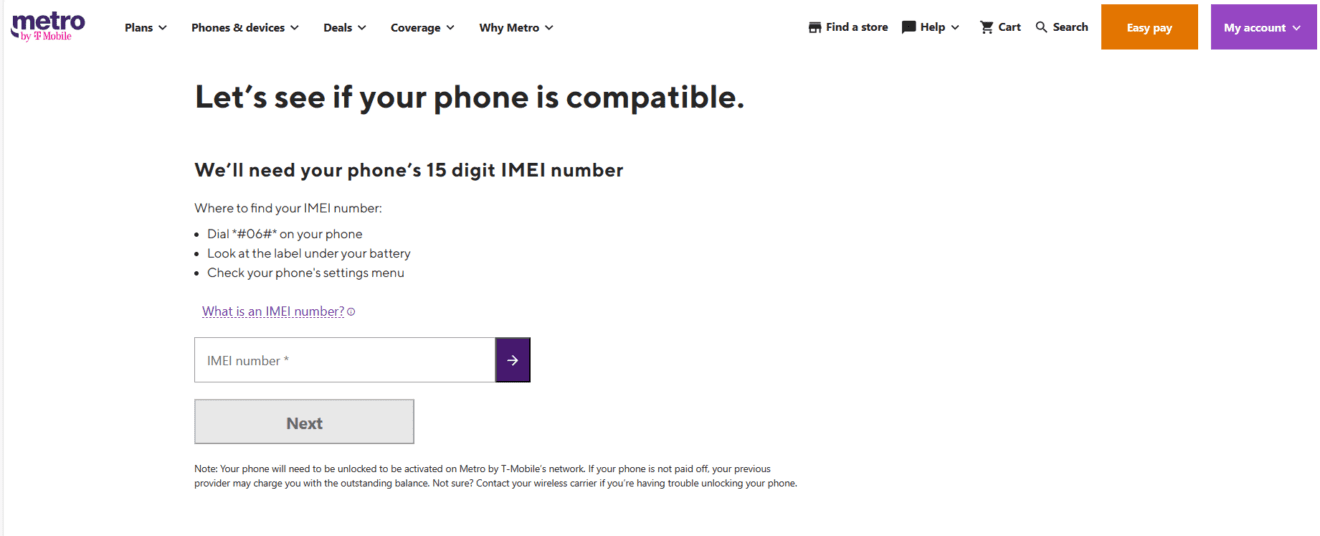
Task: Open the "What is an IMEI number?" link
Action: click(273, 312)
